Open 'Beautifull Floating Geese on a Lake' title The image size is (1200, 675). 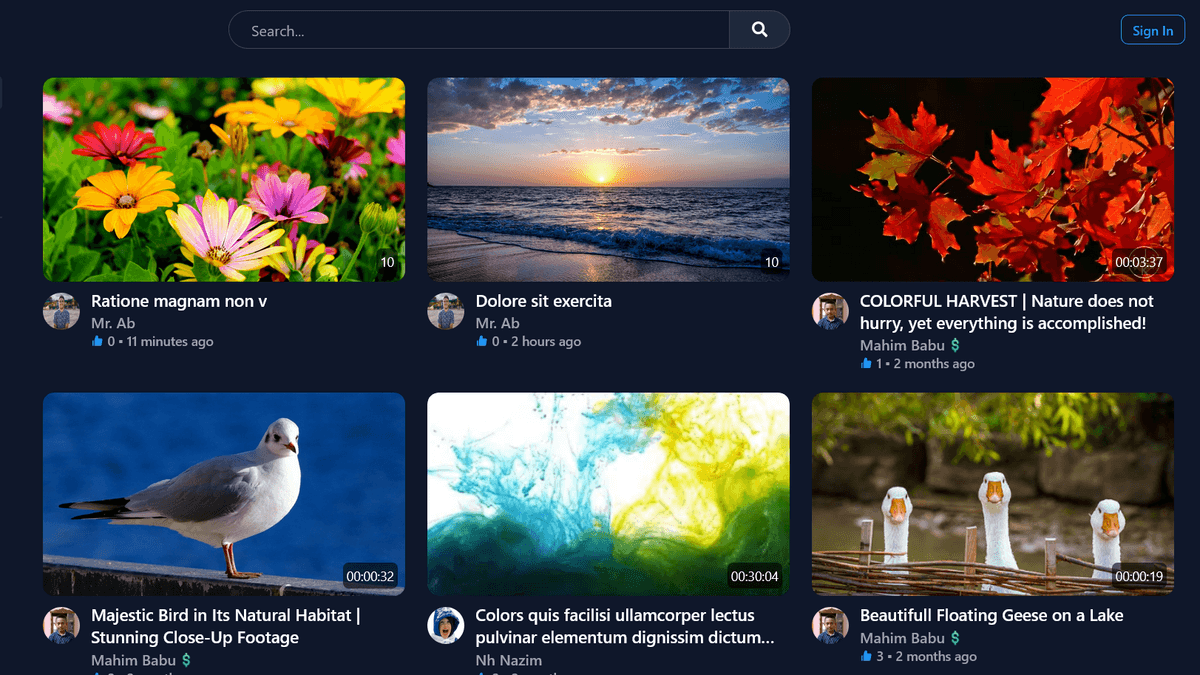tap(991, 616)
